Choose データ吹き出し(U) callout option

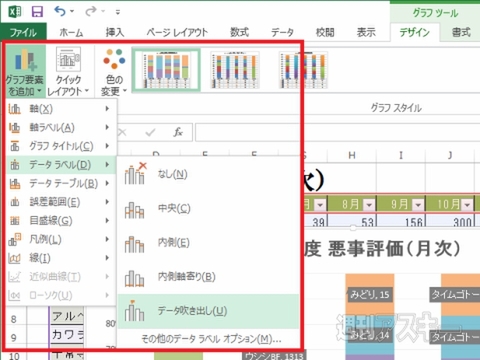[x=208, y=311]
